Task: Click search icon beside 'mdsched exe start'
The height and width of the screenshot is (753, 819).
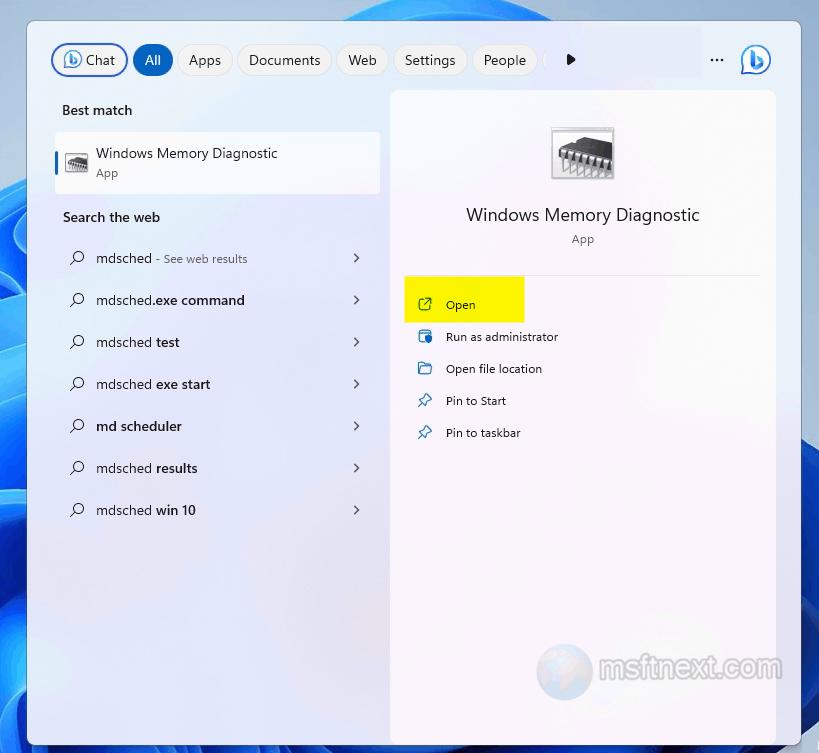Action: coord(77,384)
